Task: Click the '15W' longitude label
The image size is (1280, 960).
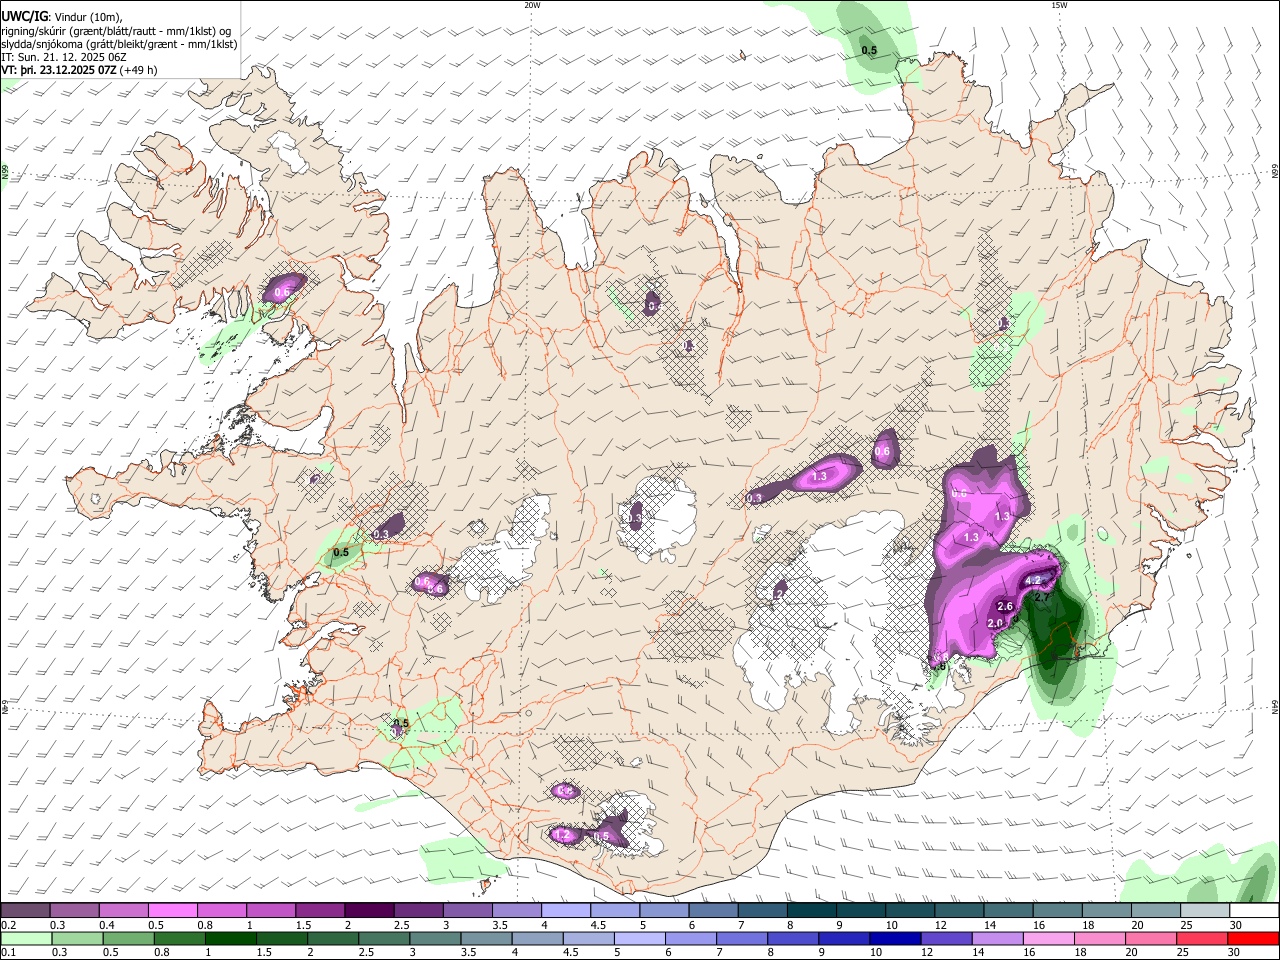Action: click(x=1059, y=5)
